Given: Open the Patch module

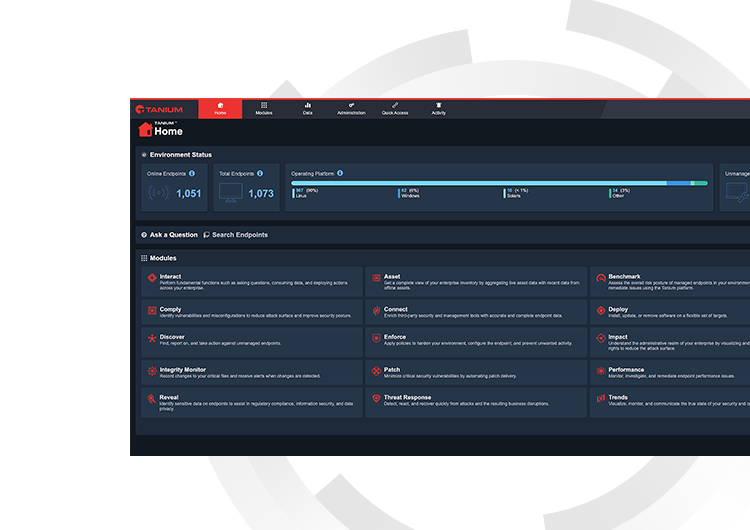Looking at the screenshot, I should coord(476,373).
